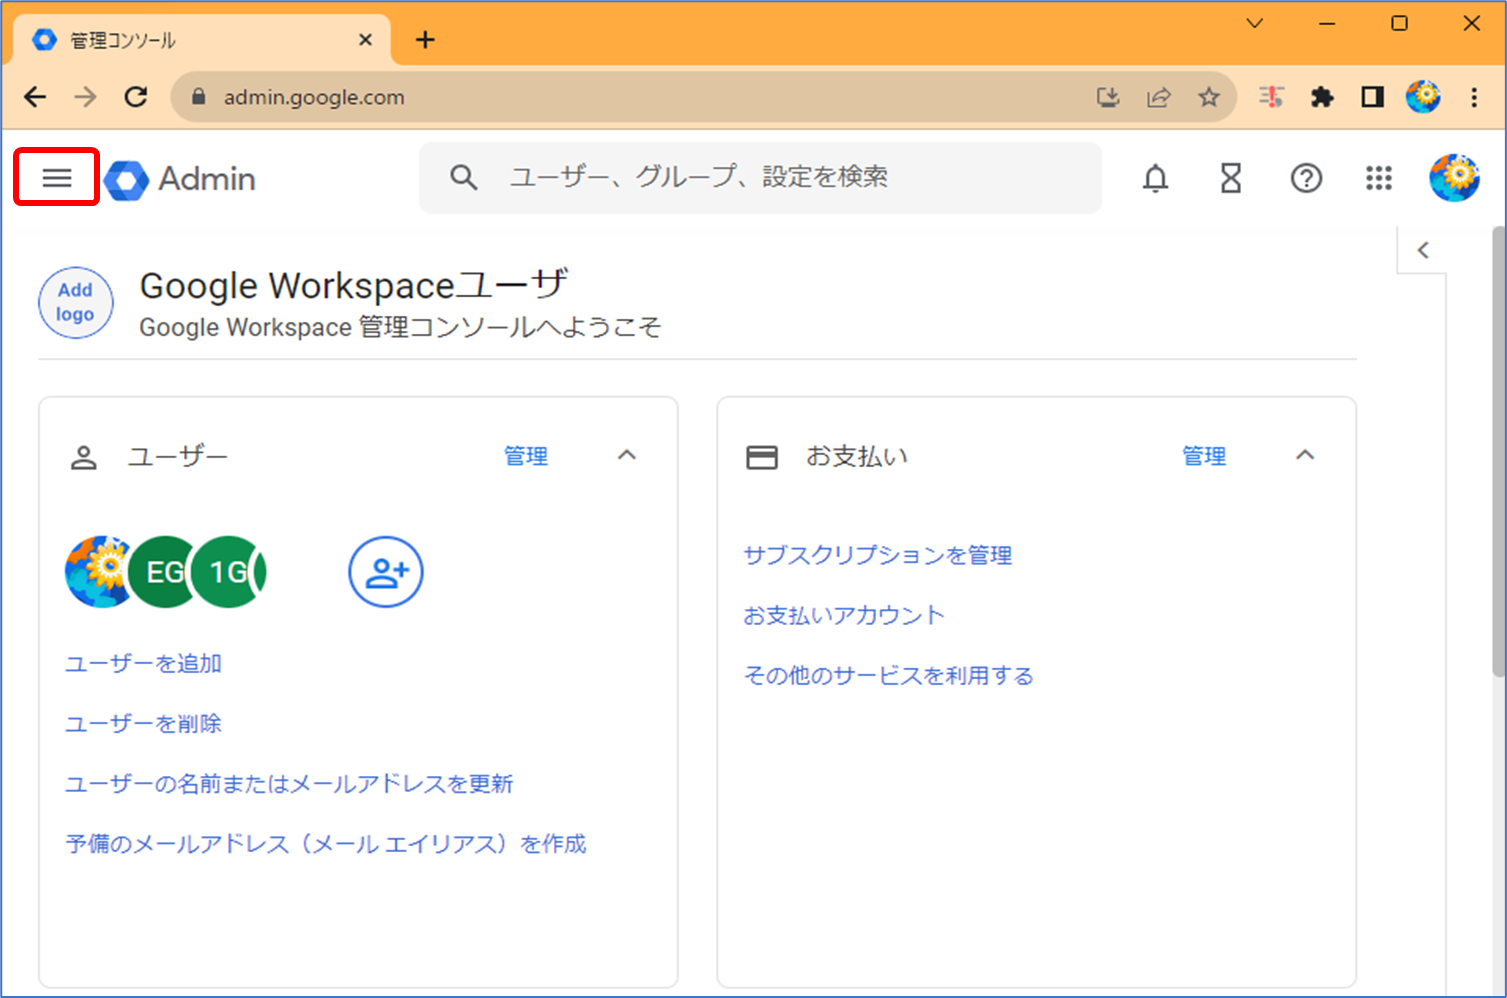Collapse the お支払い card
This screenshot has height=998, width=1507.
(1305, 455)
